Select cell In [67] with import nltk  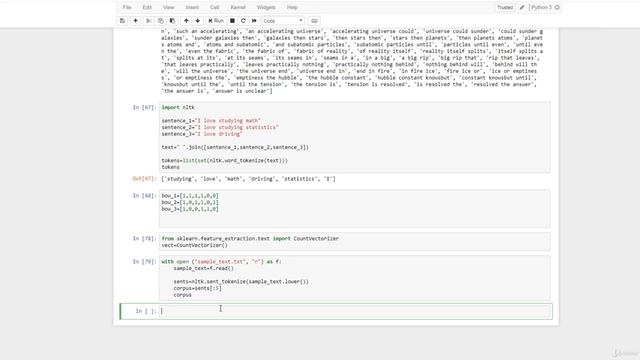pos(354,137)
